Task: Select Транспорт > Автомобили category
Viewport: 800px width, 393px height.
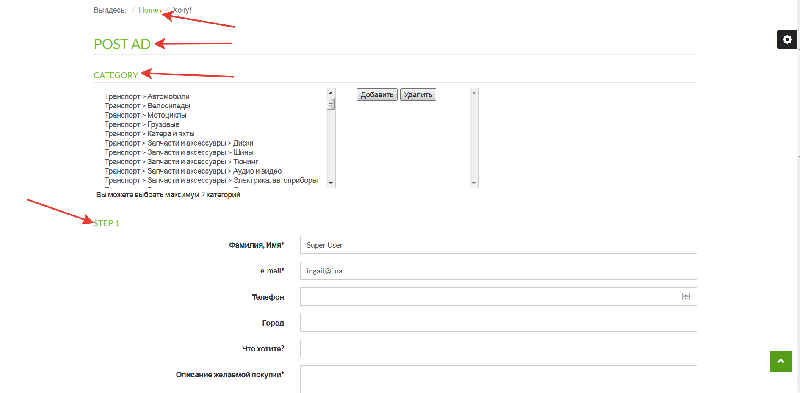Action: 147,96
